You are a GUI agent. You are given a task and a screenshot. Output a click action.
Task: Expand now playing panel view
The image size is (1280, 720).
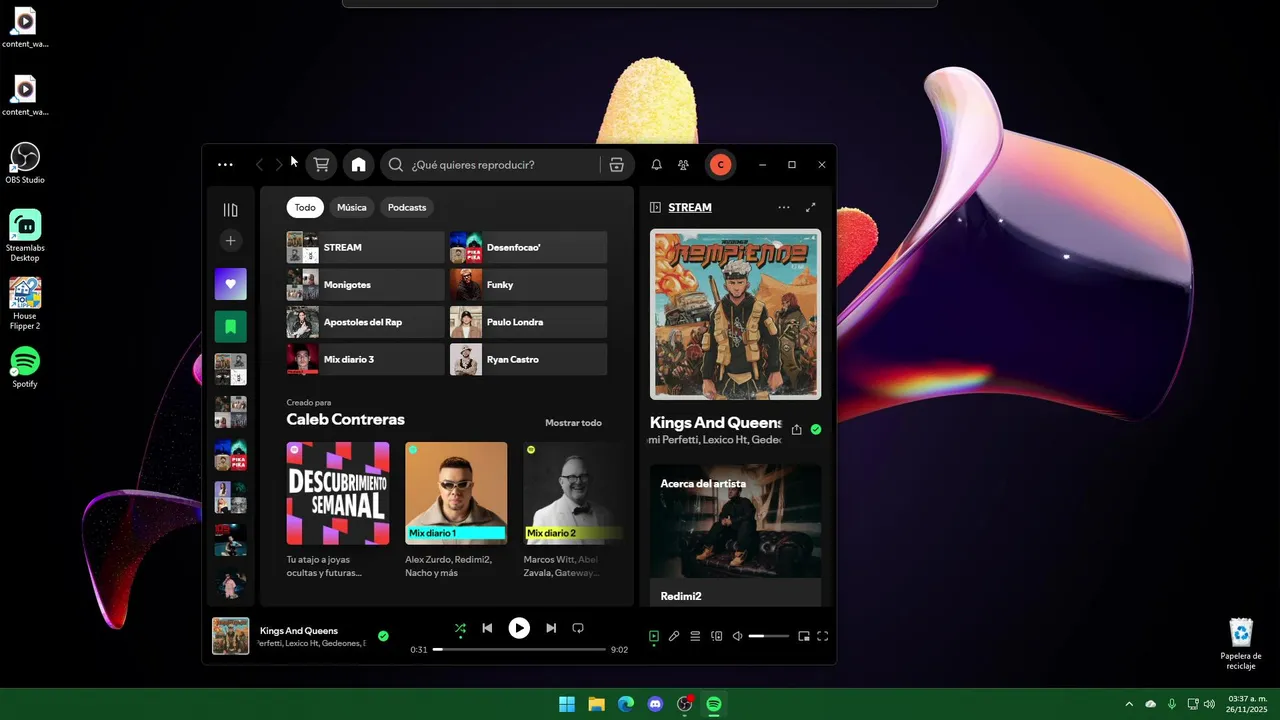tap(811, 207)
